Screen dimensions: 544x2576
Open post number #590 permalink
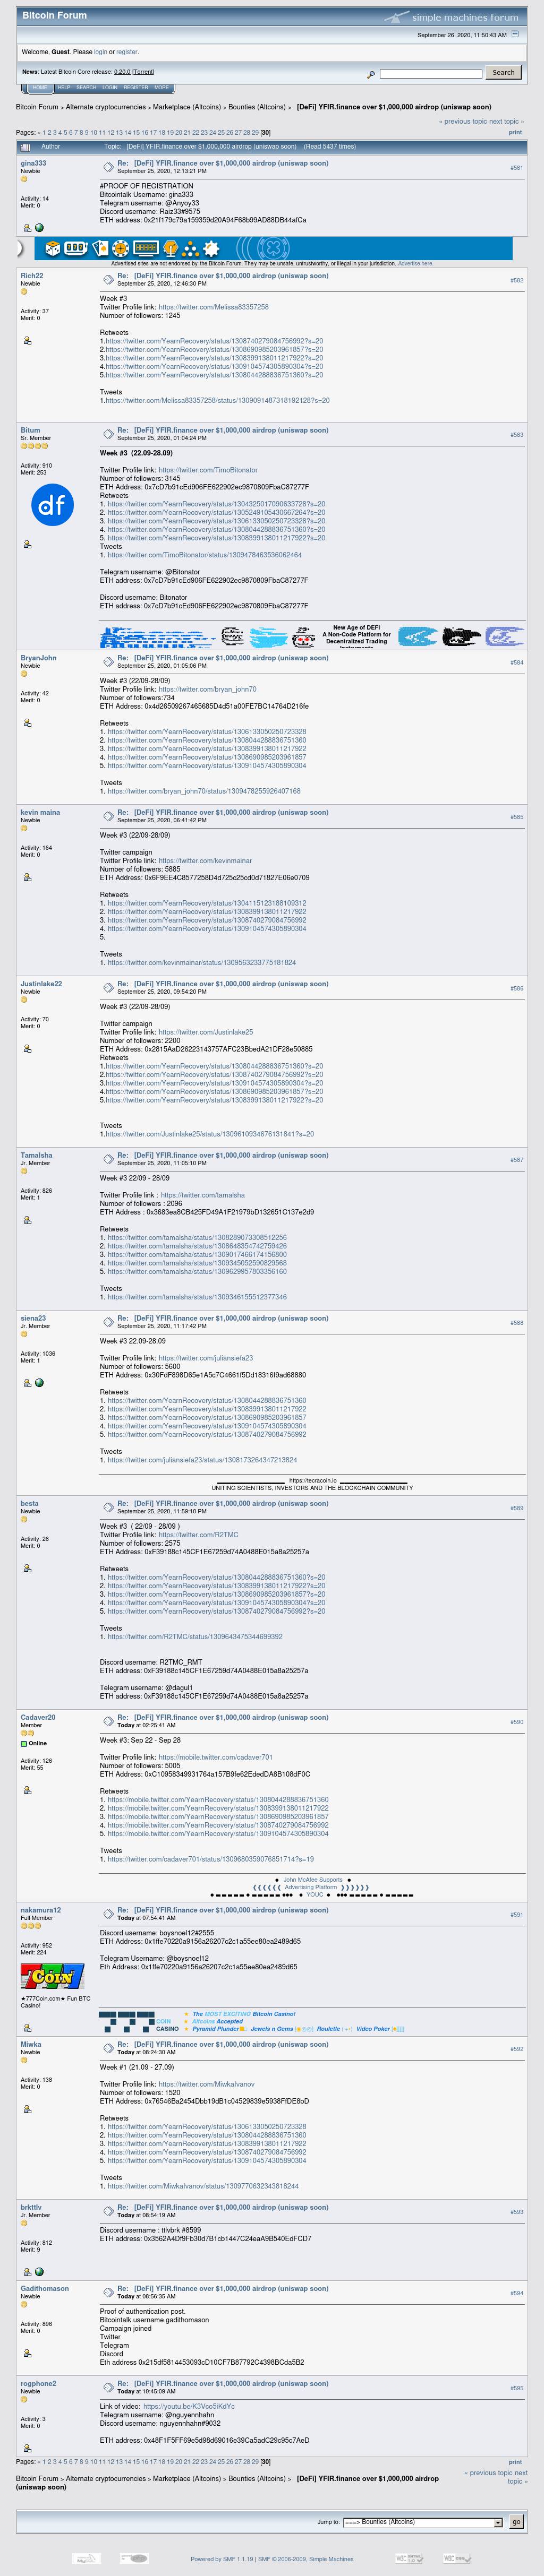click(516, 1722)
